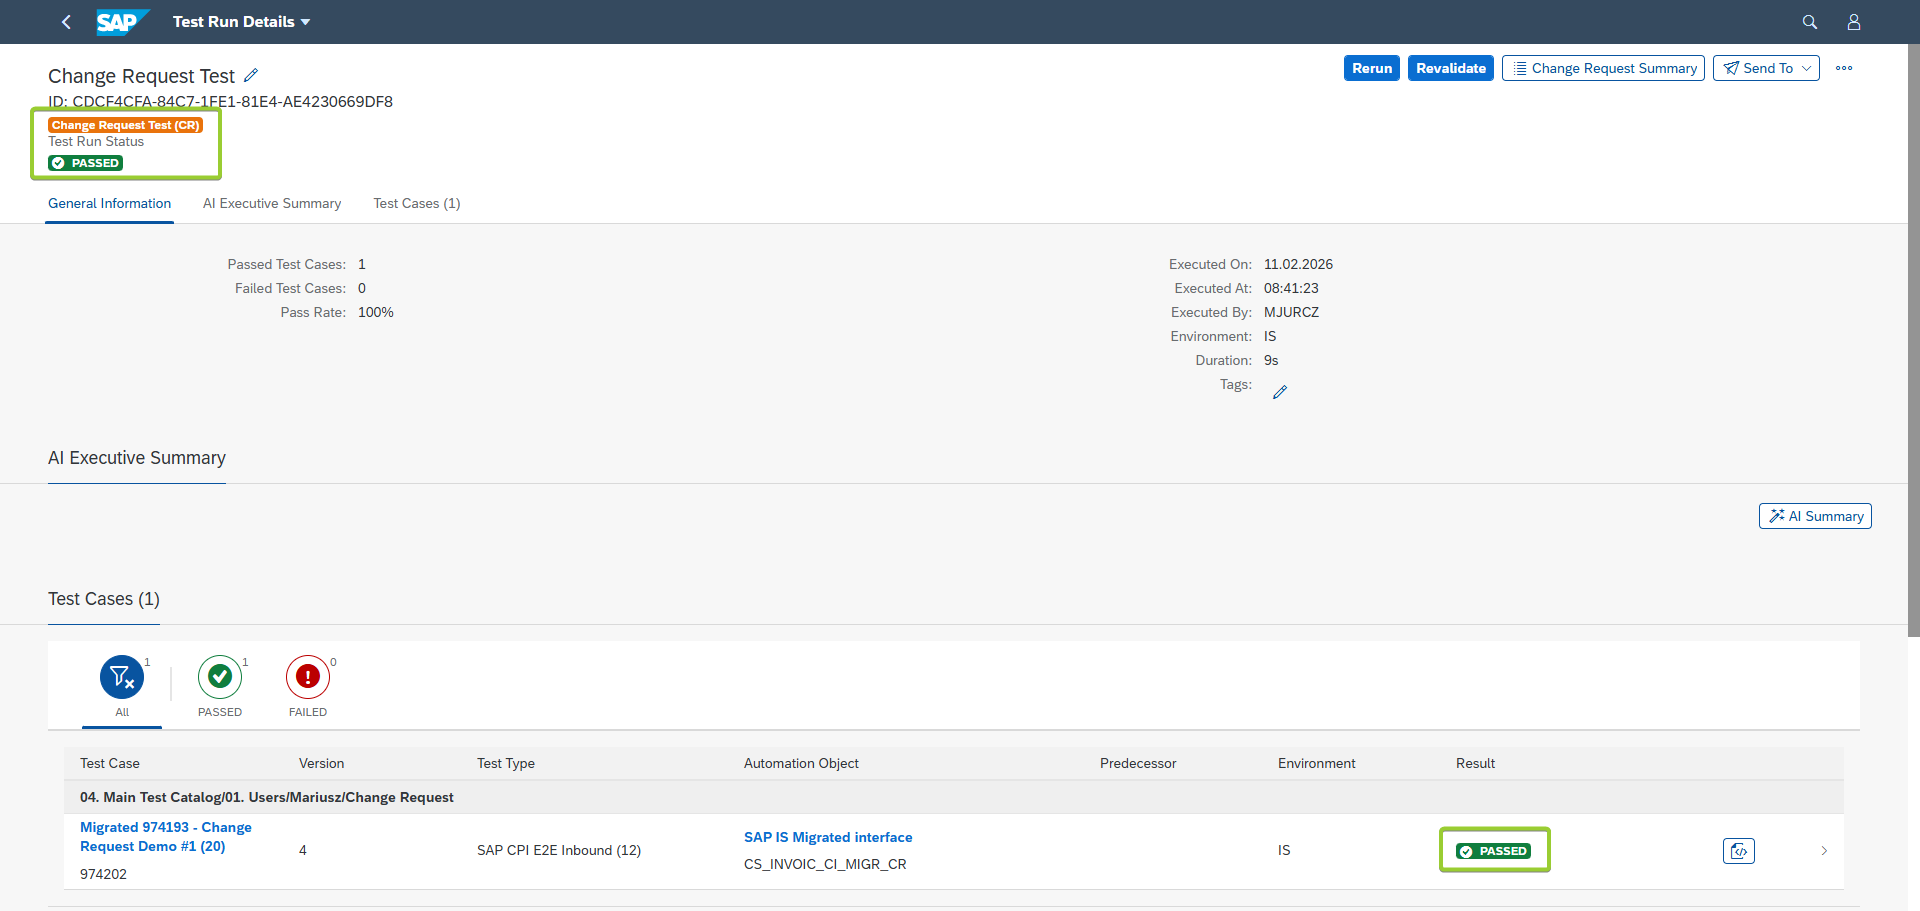
Task: Click the back navigation arrow
Action: coord(66,22)
